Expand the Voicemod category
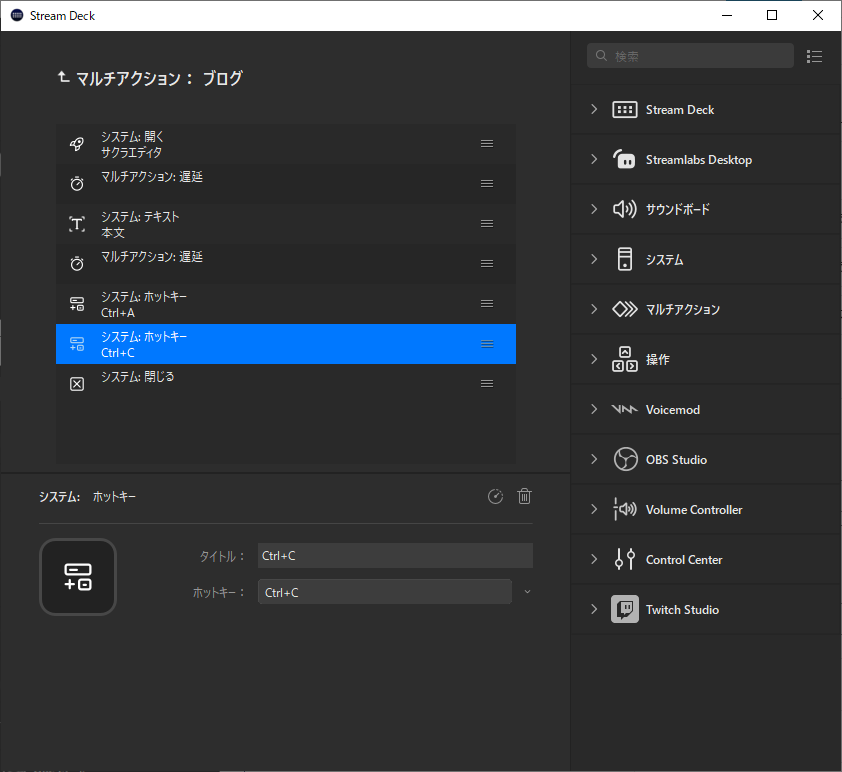 pos(594,409)
